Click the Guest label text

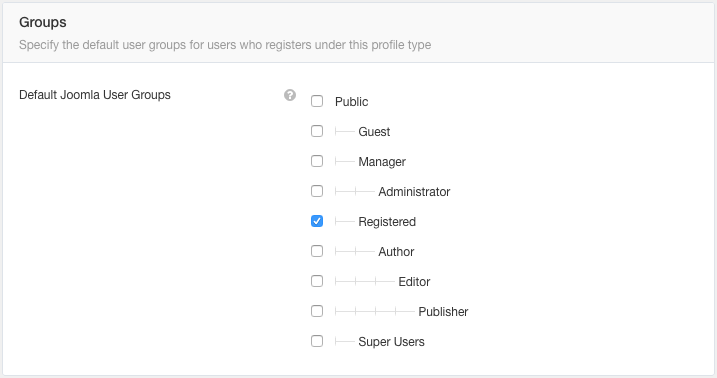point(374,132)
